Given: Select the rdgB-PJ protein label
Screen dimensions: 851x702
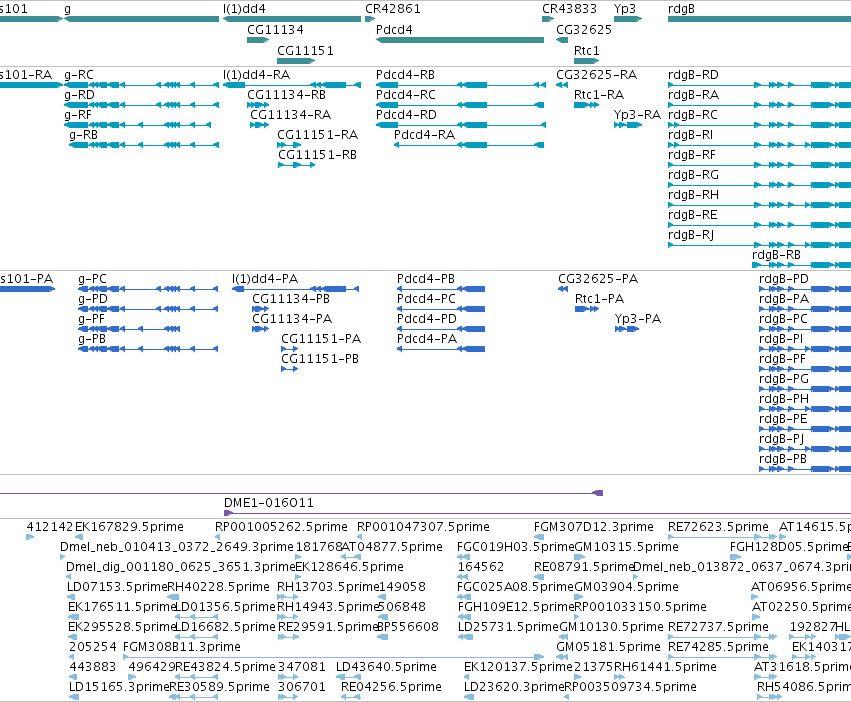Looking at the screenshot, I should (782, 438).
